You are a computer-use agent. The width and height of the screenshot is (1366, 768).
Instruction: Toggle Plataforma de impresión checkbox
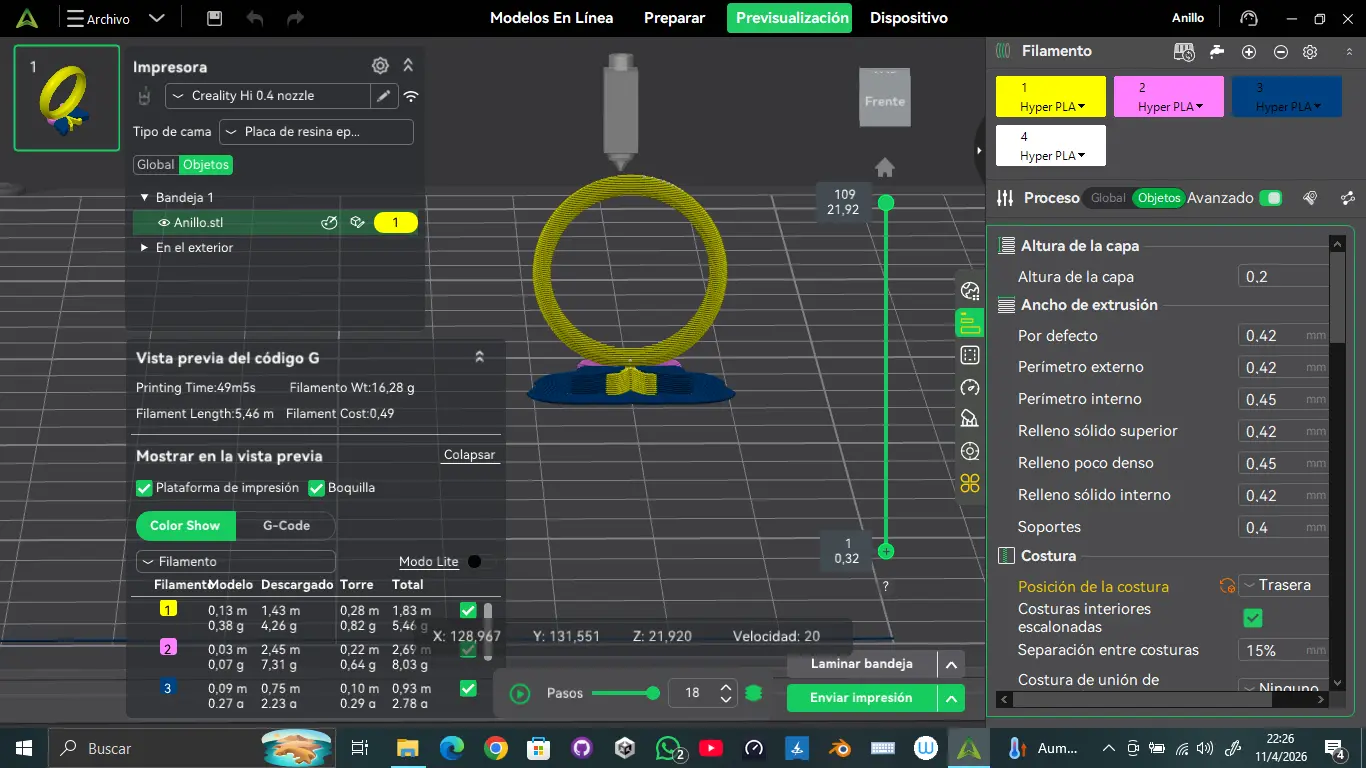(x=144, y=488)
